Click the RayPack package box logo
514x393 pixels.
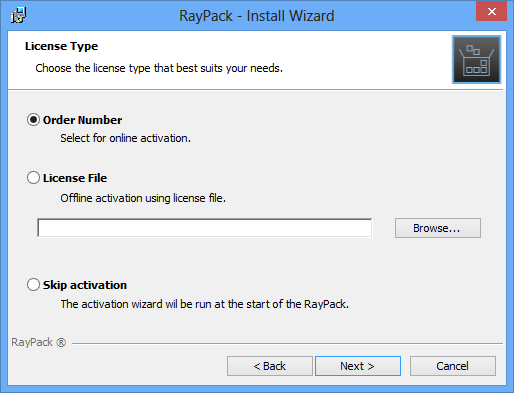[476, 59]
